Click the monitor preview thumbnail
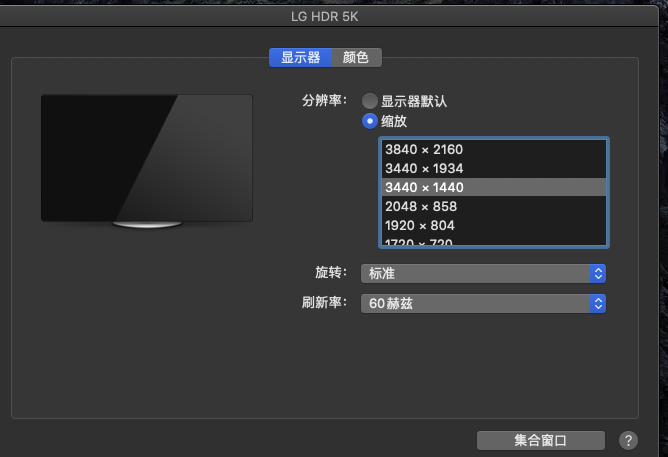The width and height of the screenshot is (668, 457). pos(147,161)
